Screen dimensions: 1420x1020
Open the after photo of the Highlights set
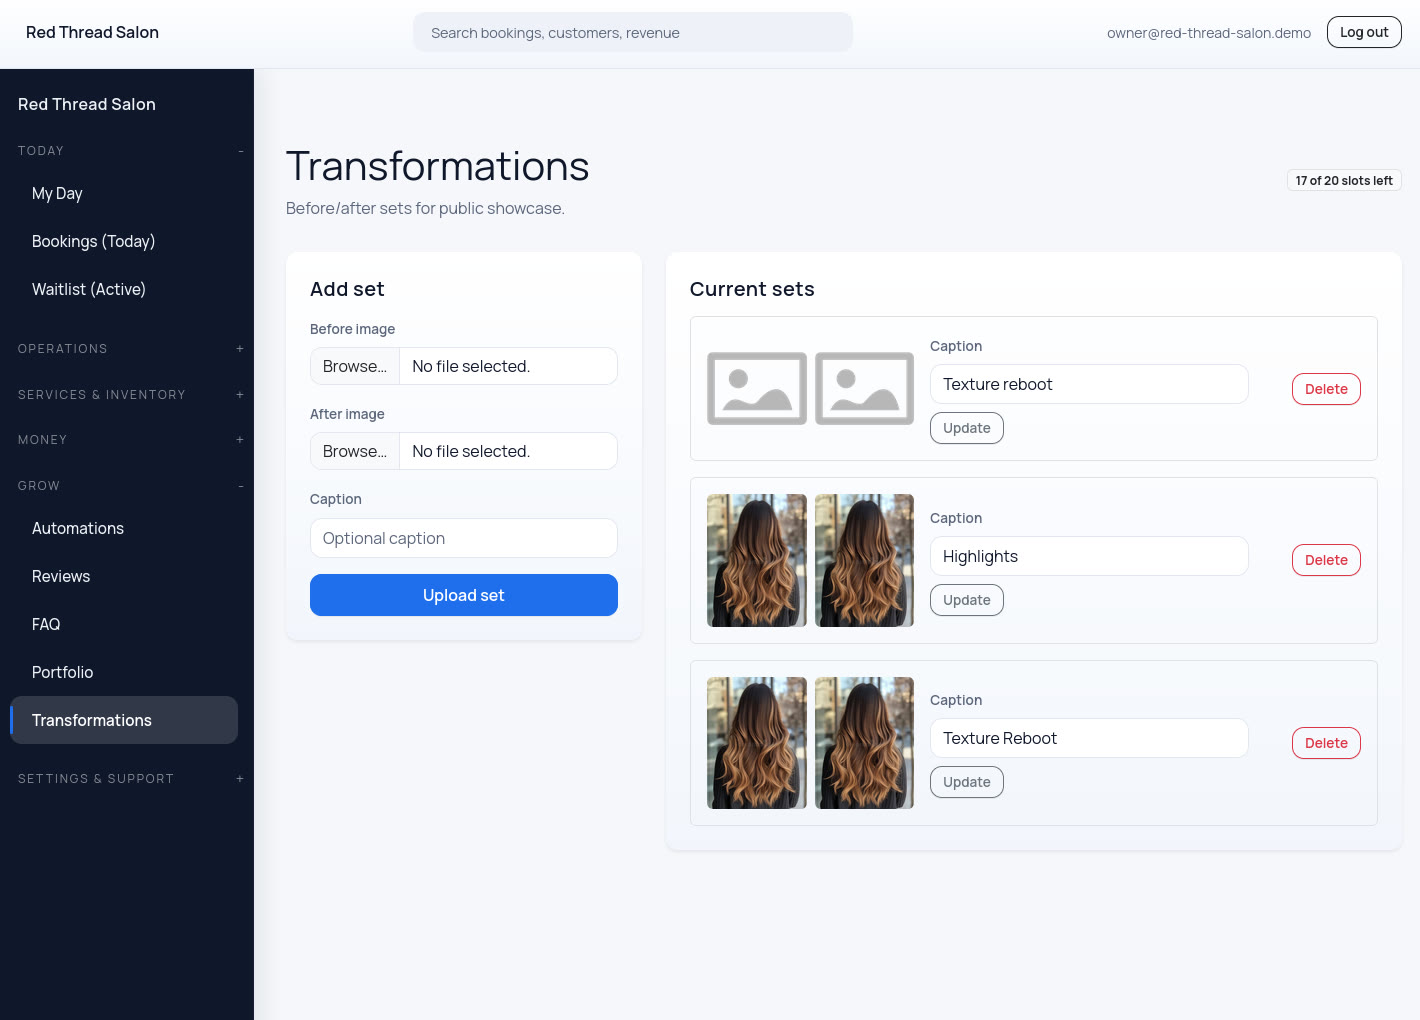click(864, 560)
